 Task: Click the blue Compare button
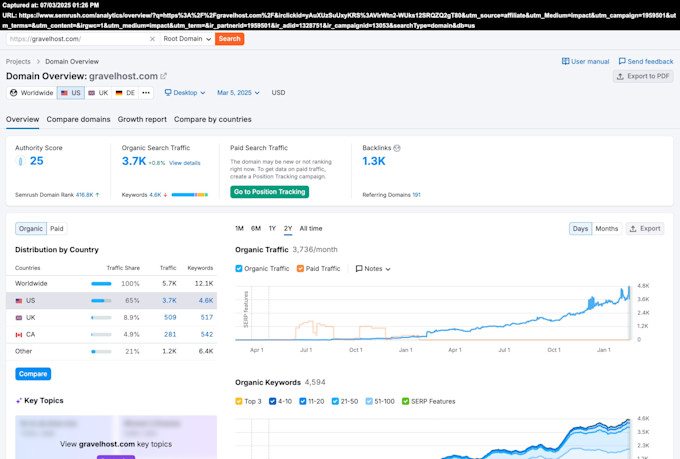tap(33, 374)
